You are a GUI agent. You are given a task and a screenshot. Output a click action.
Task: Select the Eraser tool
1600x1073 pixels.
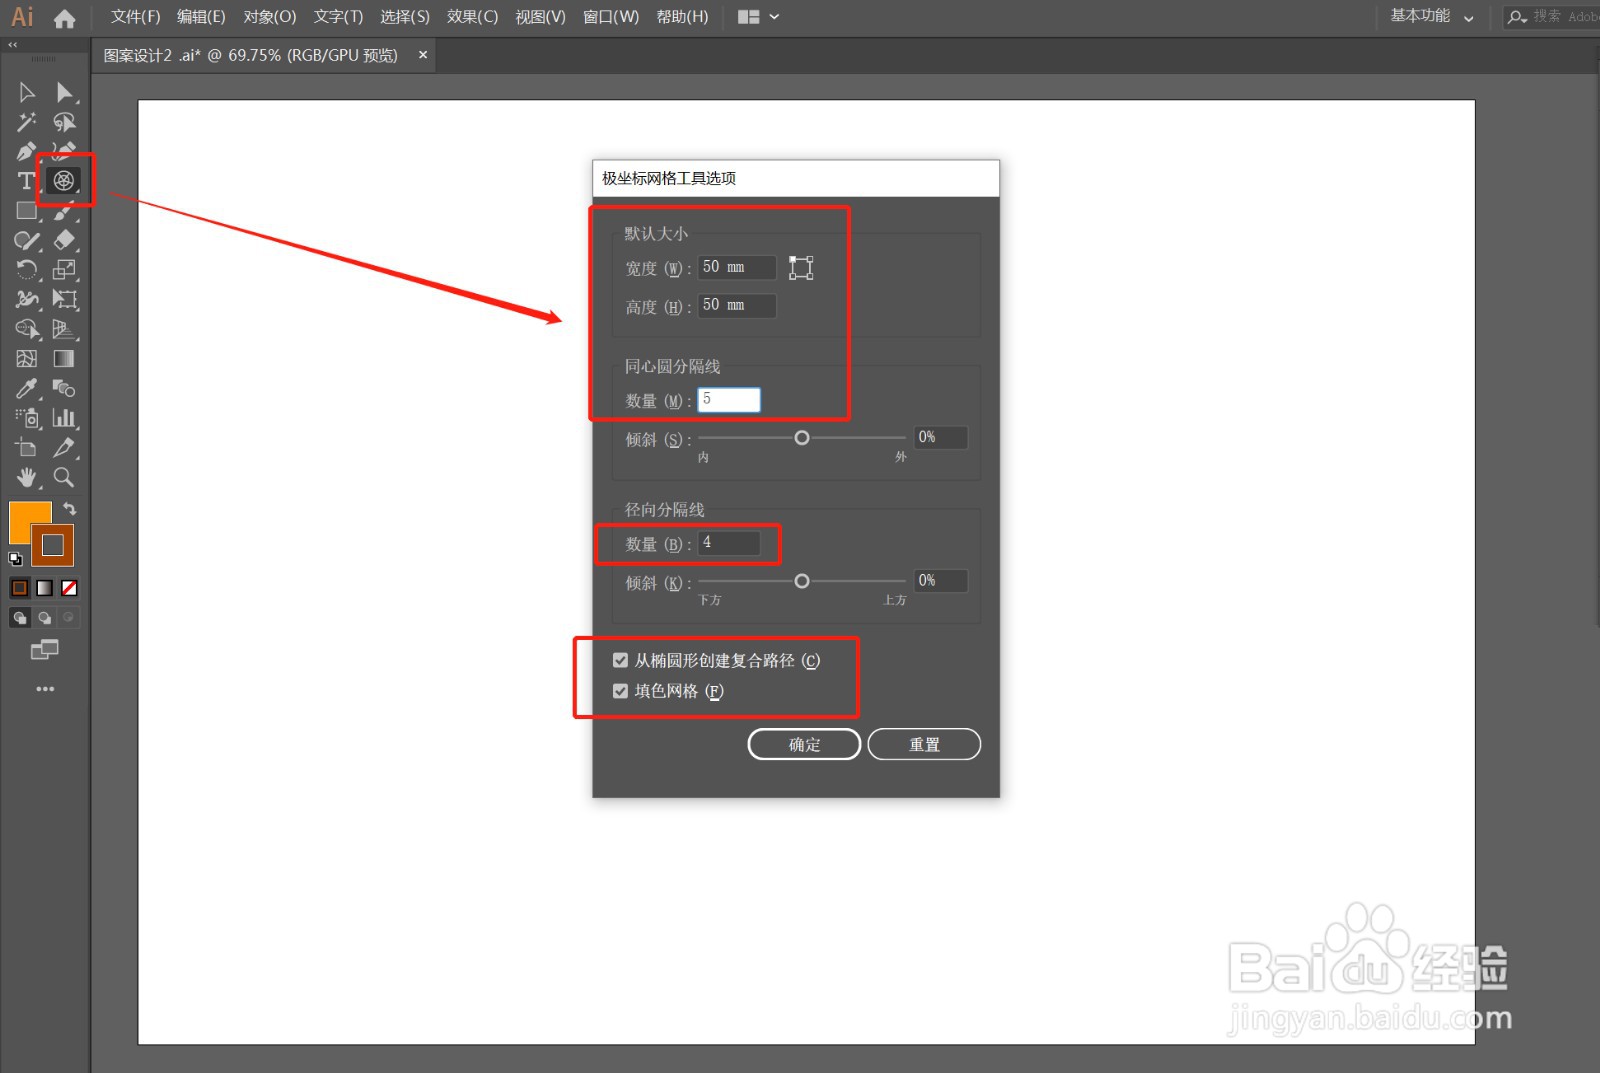tap(64, 240)
